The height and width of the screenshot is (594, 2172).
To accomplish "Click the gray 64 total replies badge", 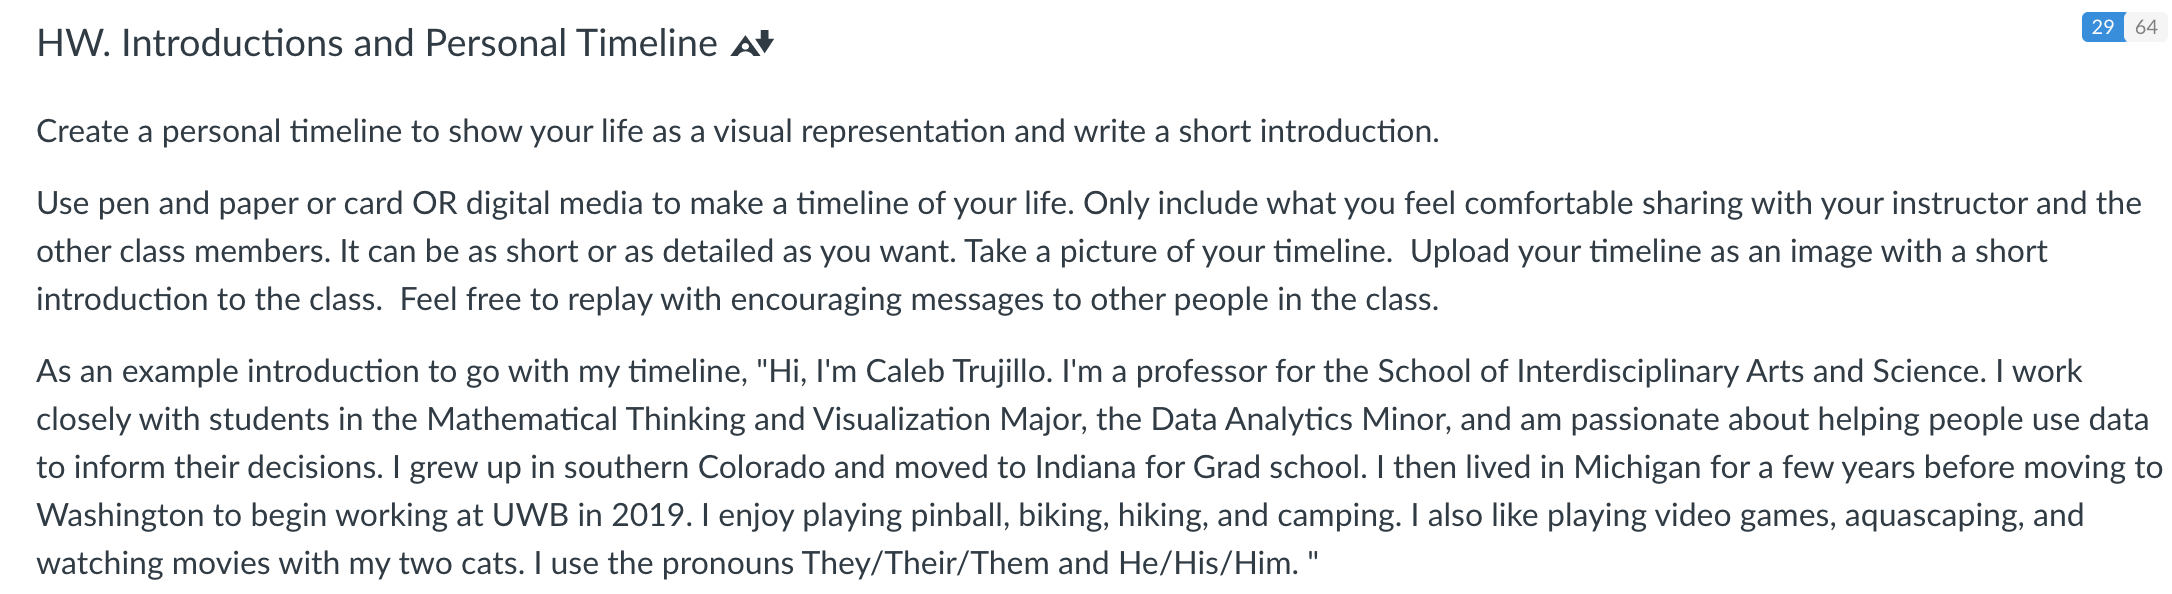I will (2145, 27).
